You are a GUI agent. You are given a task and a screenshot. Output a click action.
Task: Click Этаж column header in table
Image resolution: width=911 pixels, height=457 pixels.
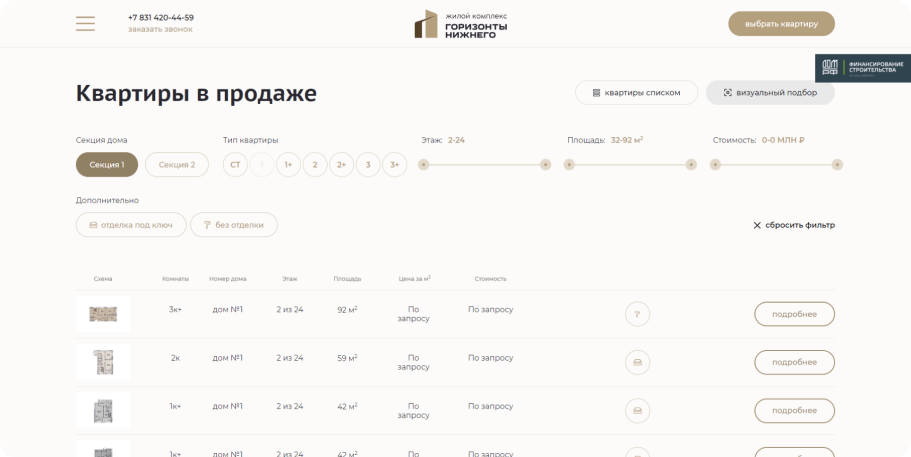(290, 279)
